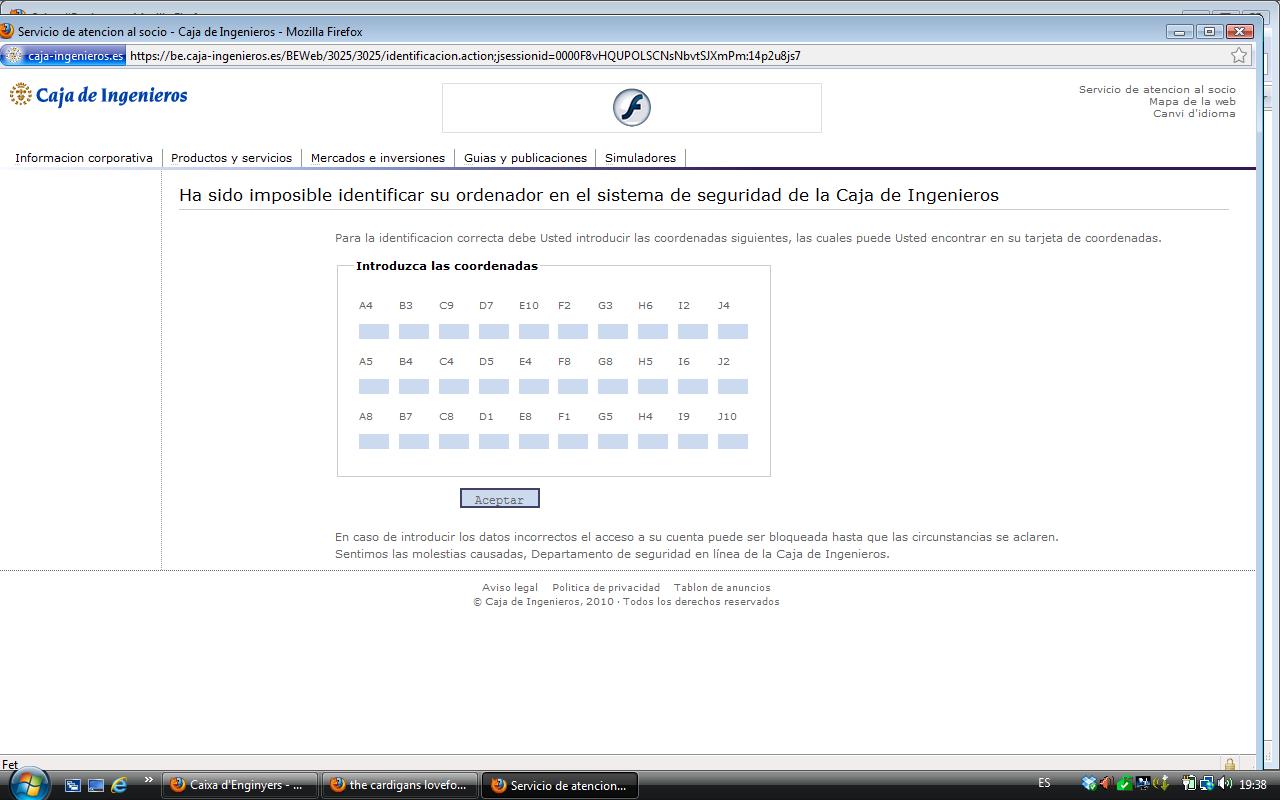The height and width of the screenshot is (800, 1280).
Task: Click the G3 coordinate input field
Action: pyautogui.click(x=613, y=331)
